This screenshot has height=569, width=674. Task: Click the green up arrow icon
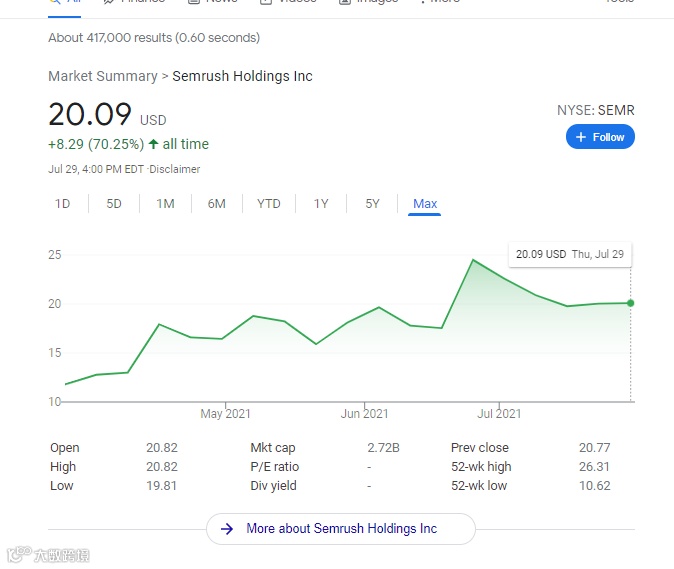point(153,144)
